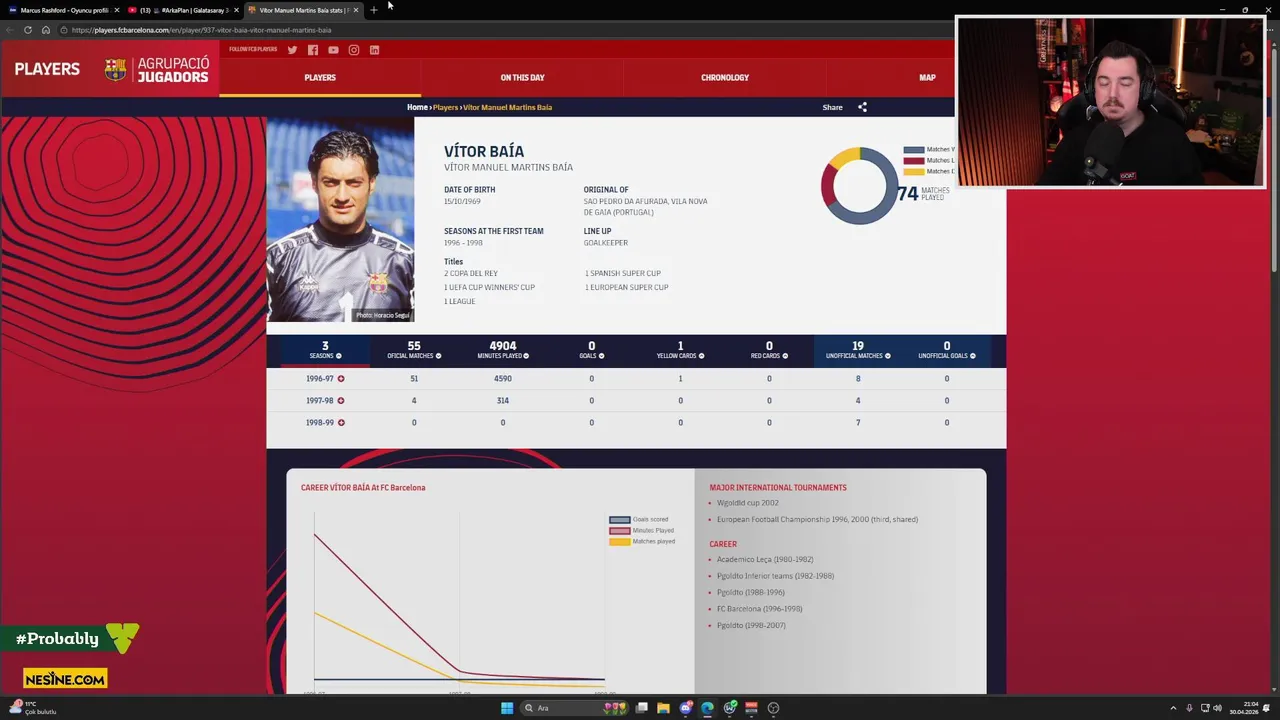Click the large PLAYERS header title
The width and height of the screenshot is (1280, 720).
[x=47, y=69]
